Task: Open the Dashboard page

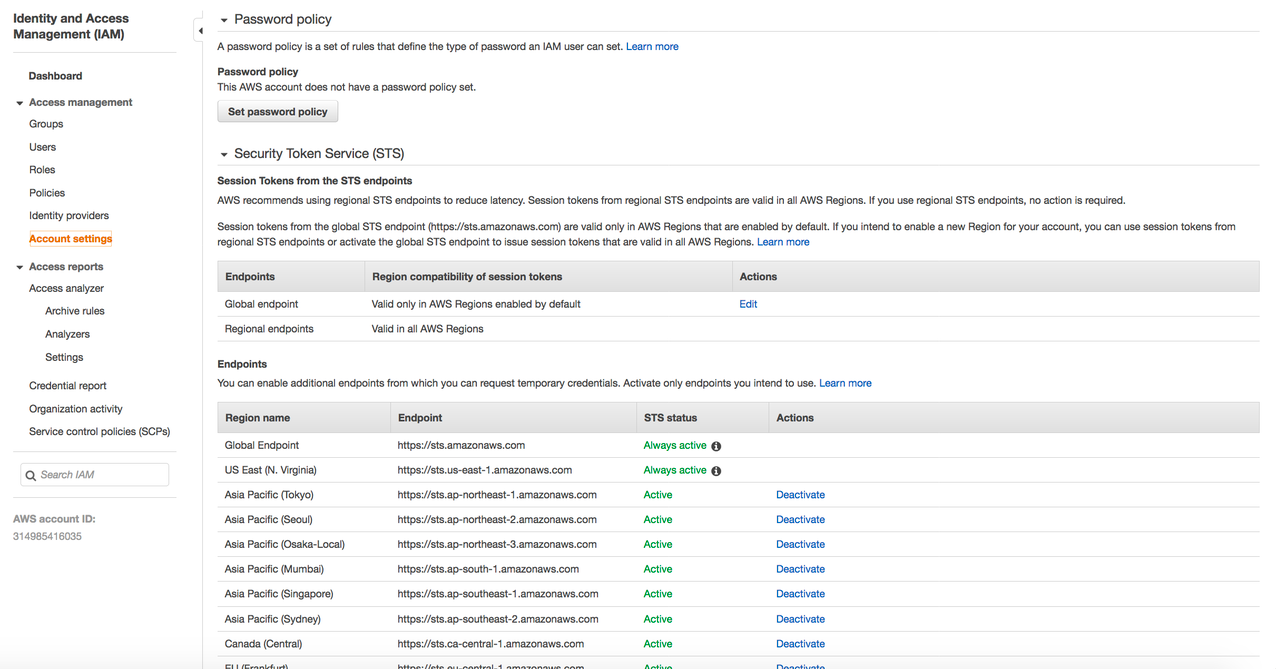Action: pyautogui.click(x=55, y=76)
